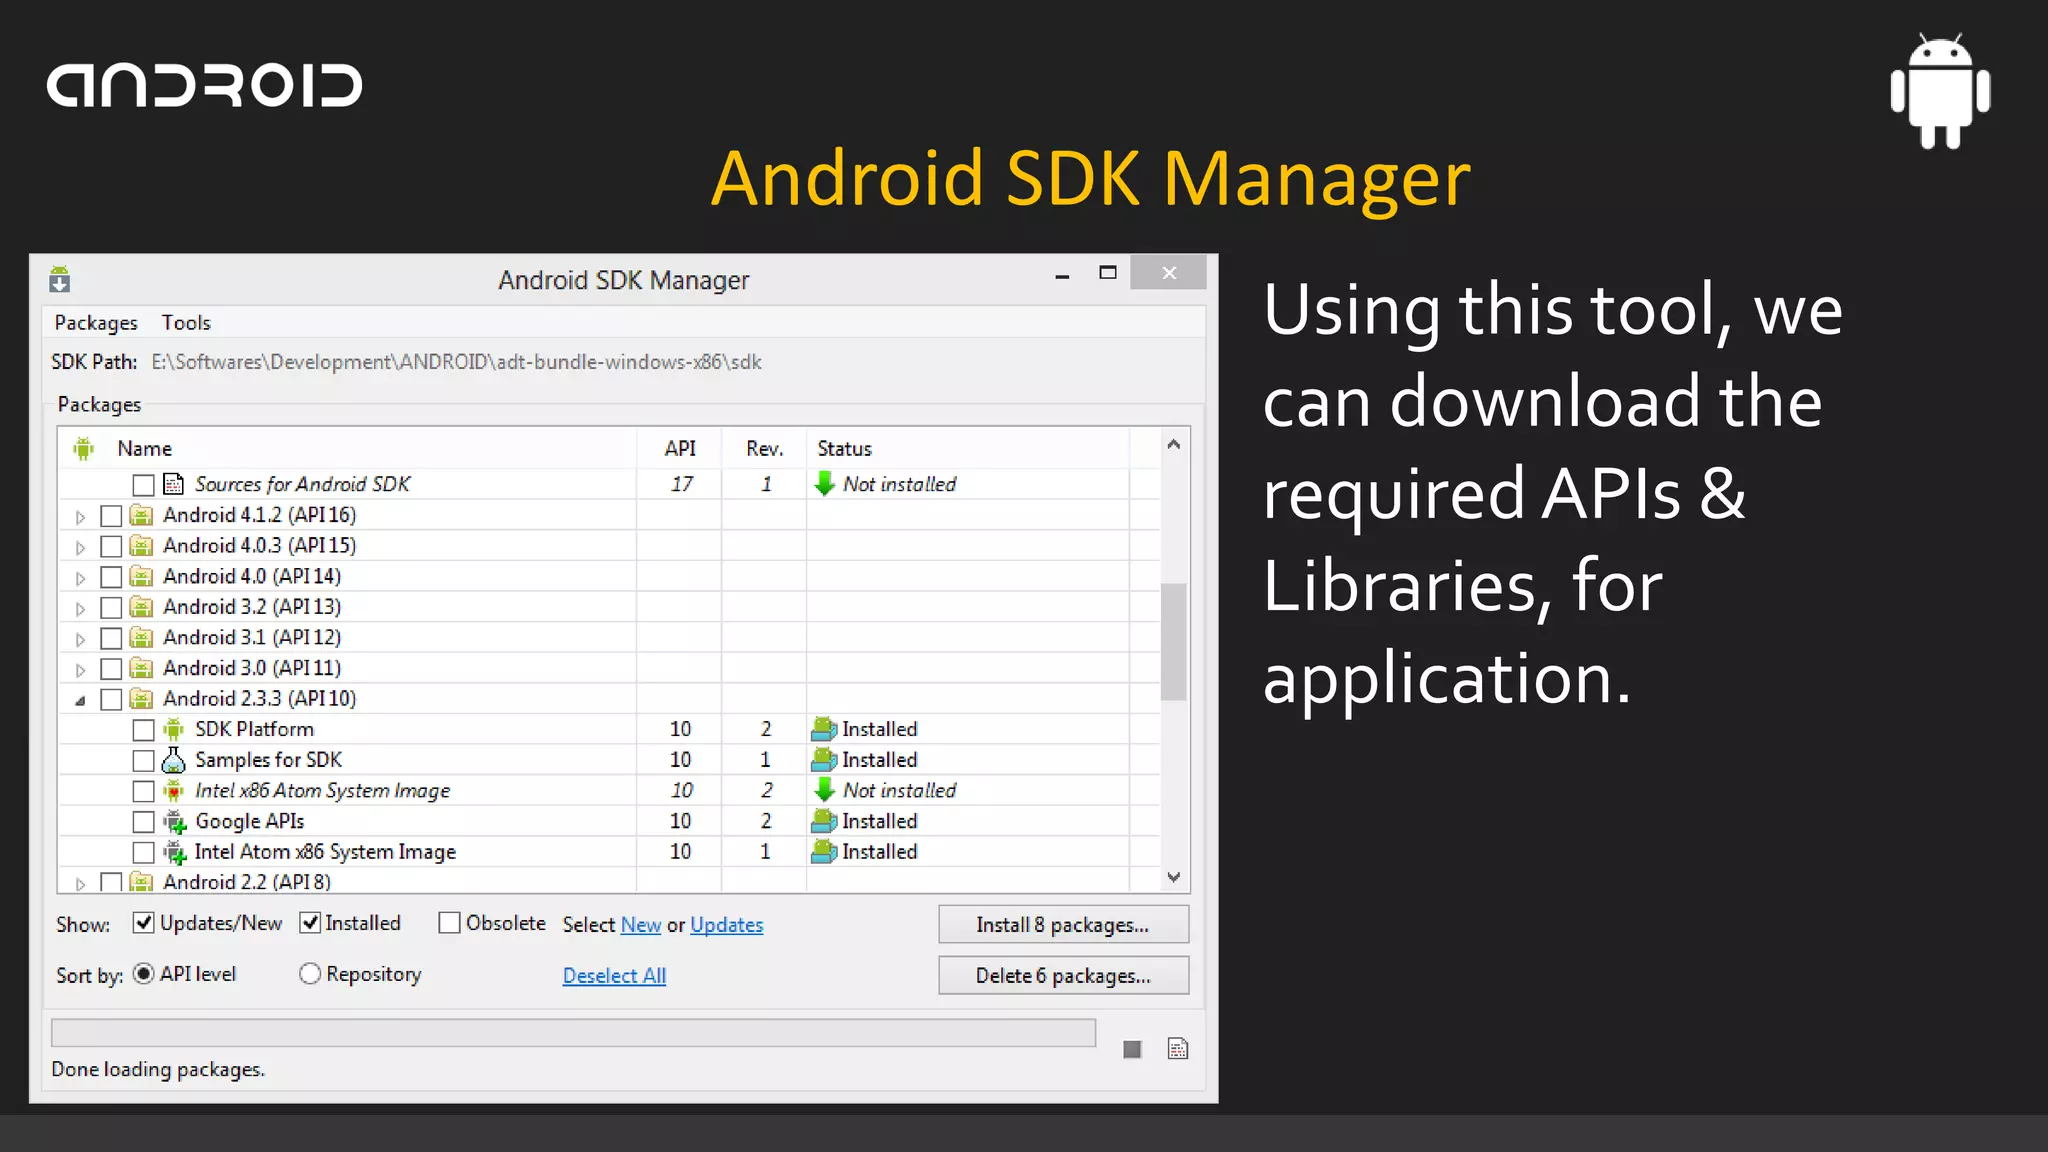Open the Tools menu
This screenshot has width=2048, height=1152.
186,323
